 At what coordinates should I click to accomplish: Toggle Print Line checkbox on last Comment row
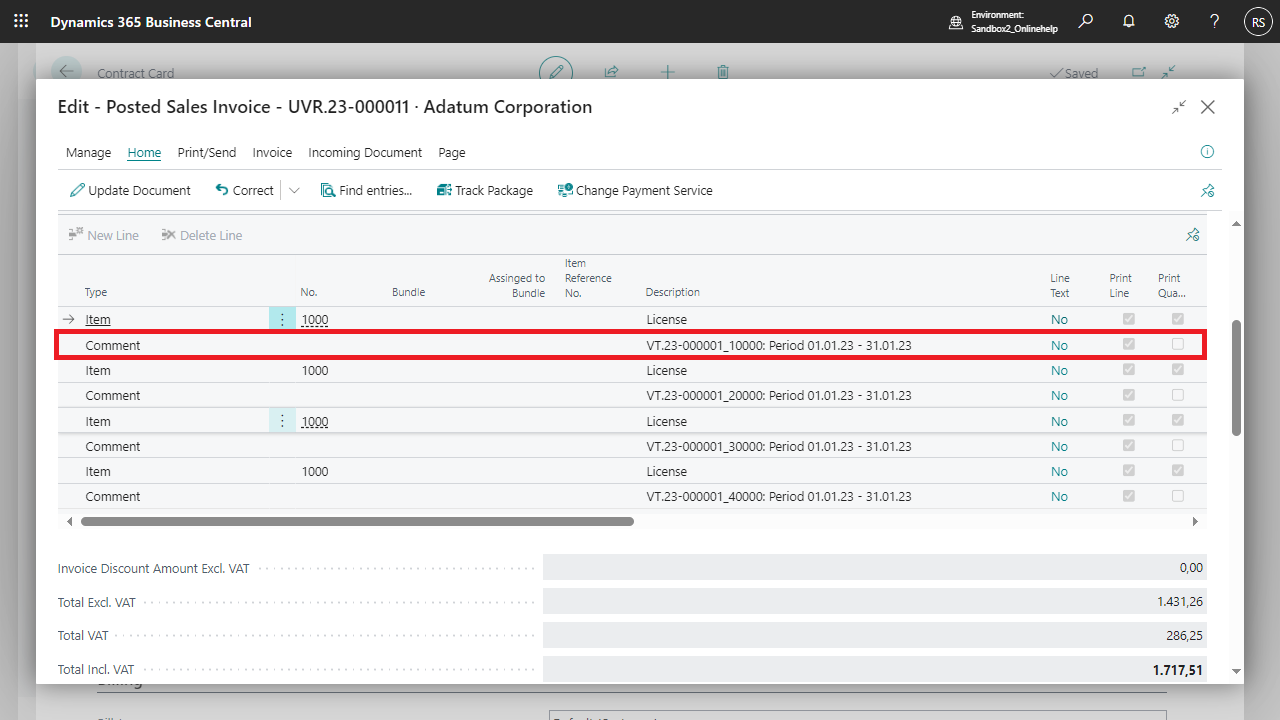coord(1129,496)
